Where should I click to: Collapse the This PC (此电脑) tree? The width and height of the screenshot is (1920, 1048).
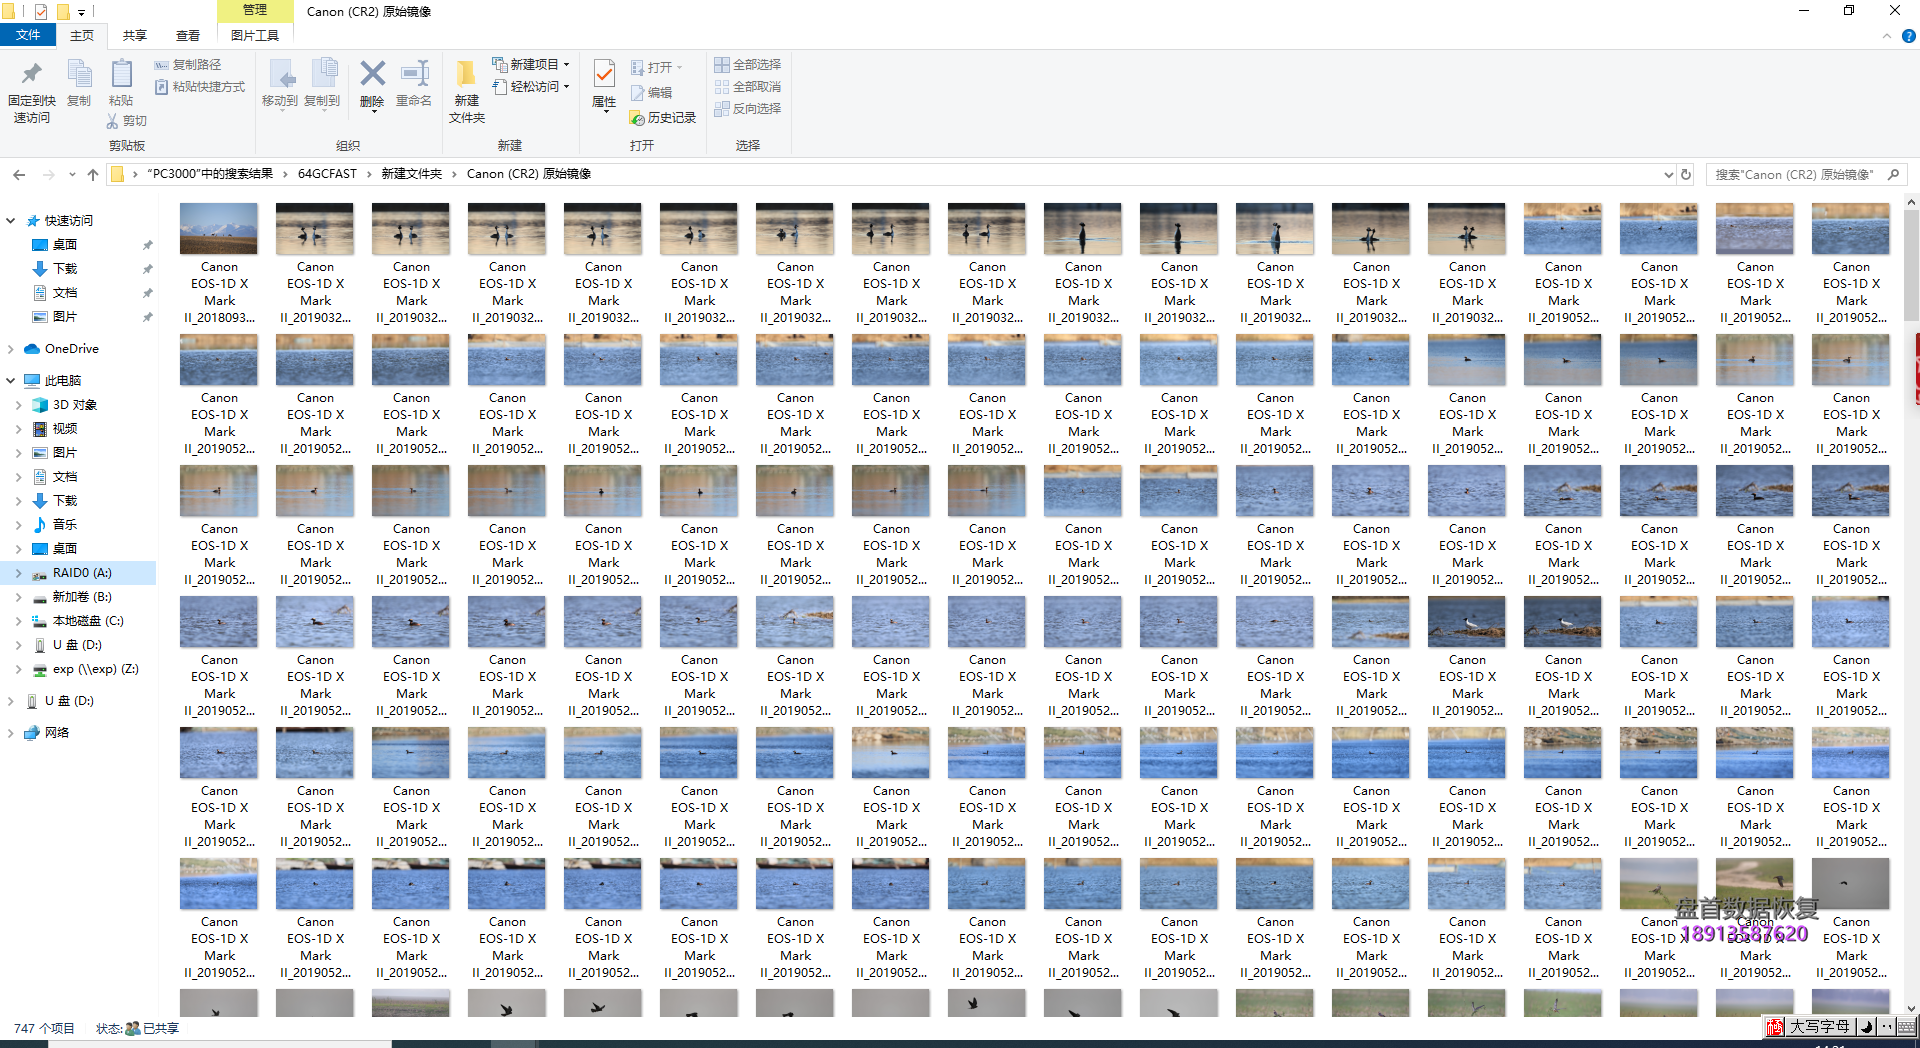click(x=10, y=381)
